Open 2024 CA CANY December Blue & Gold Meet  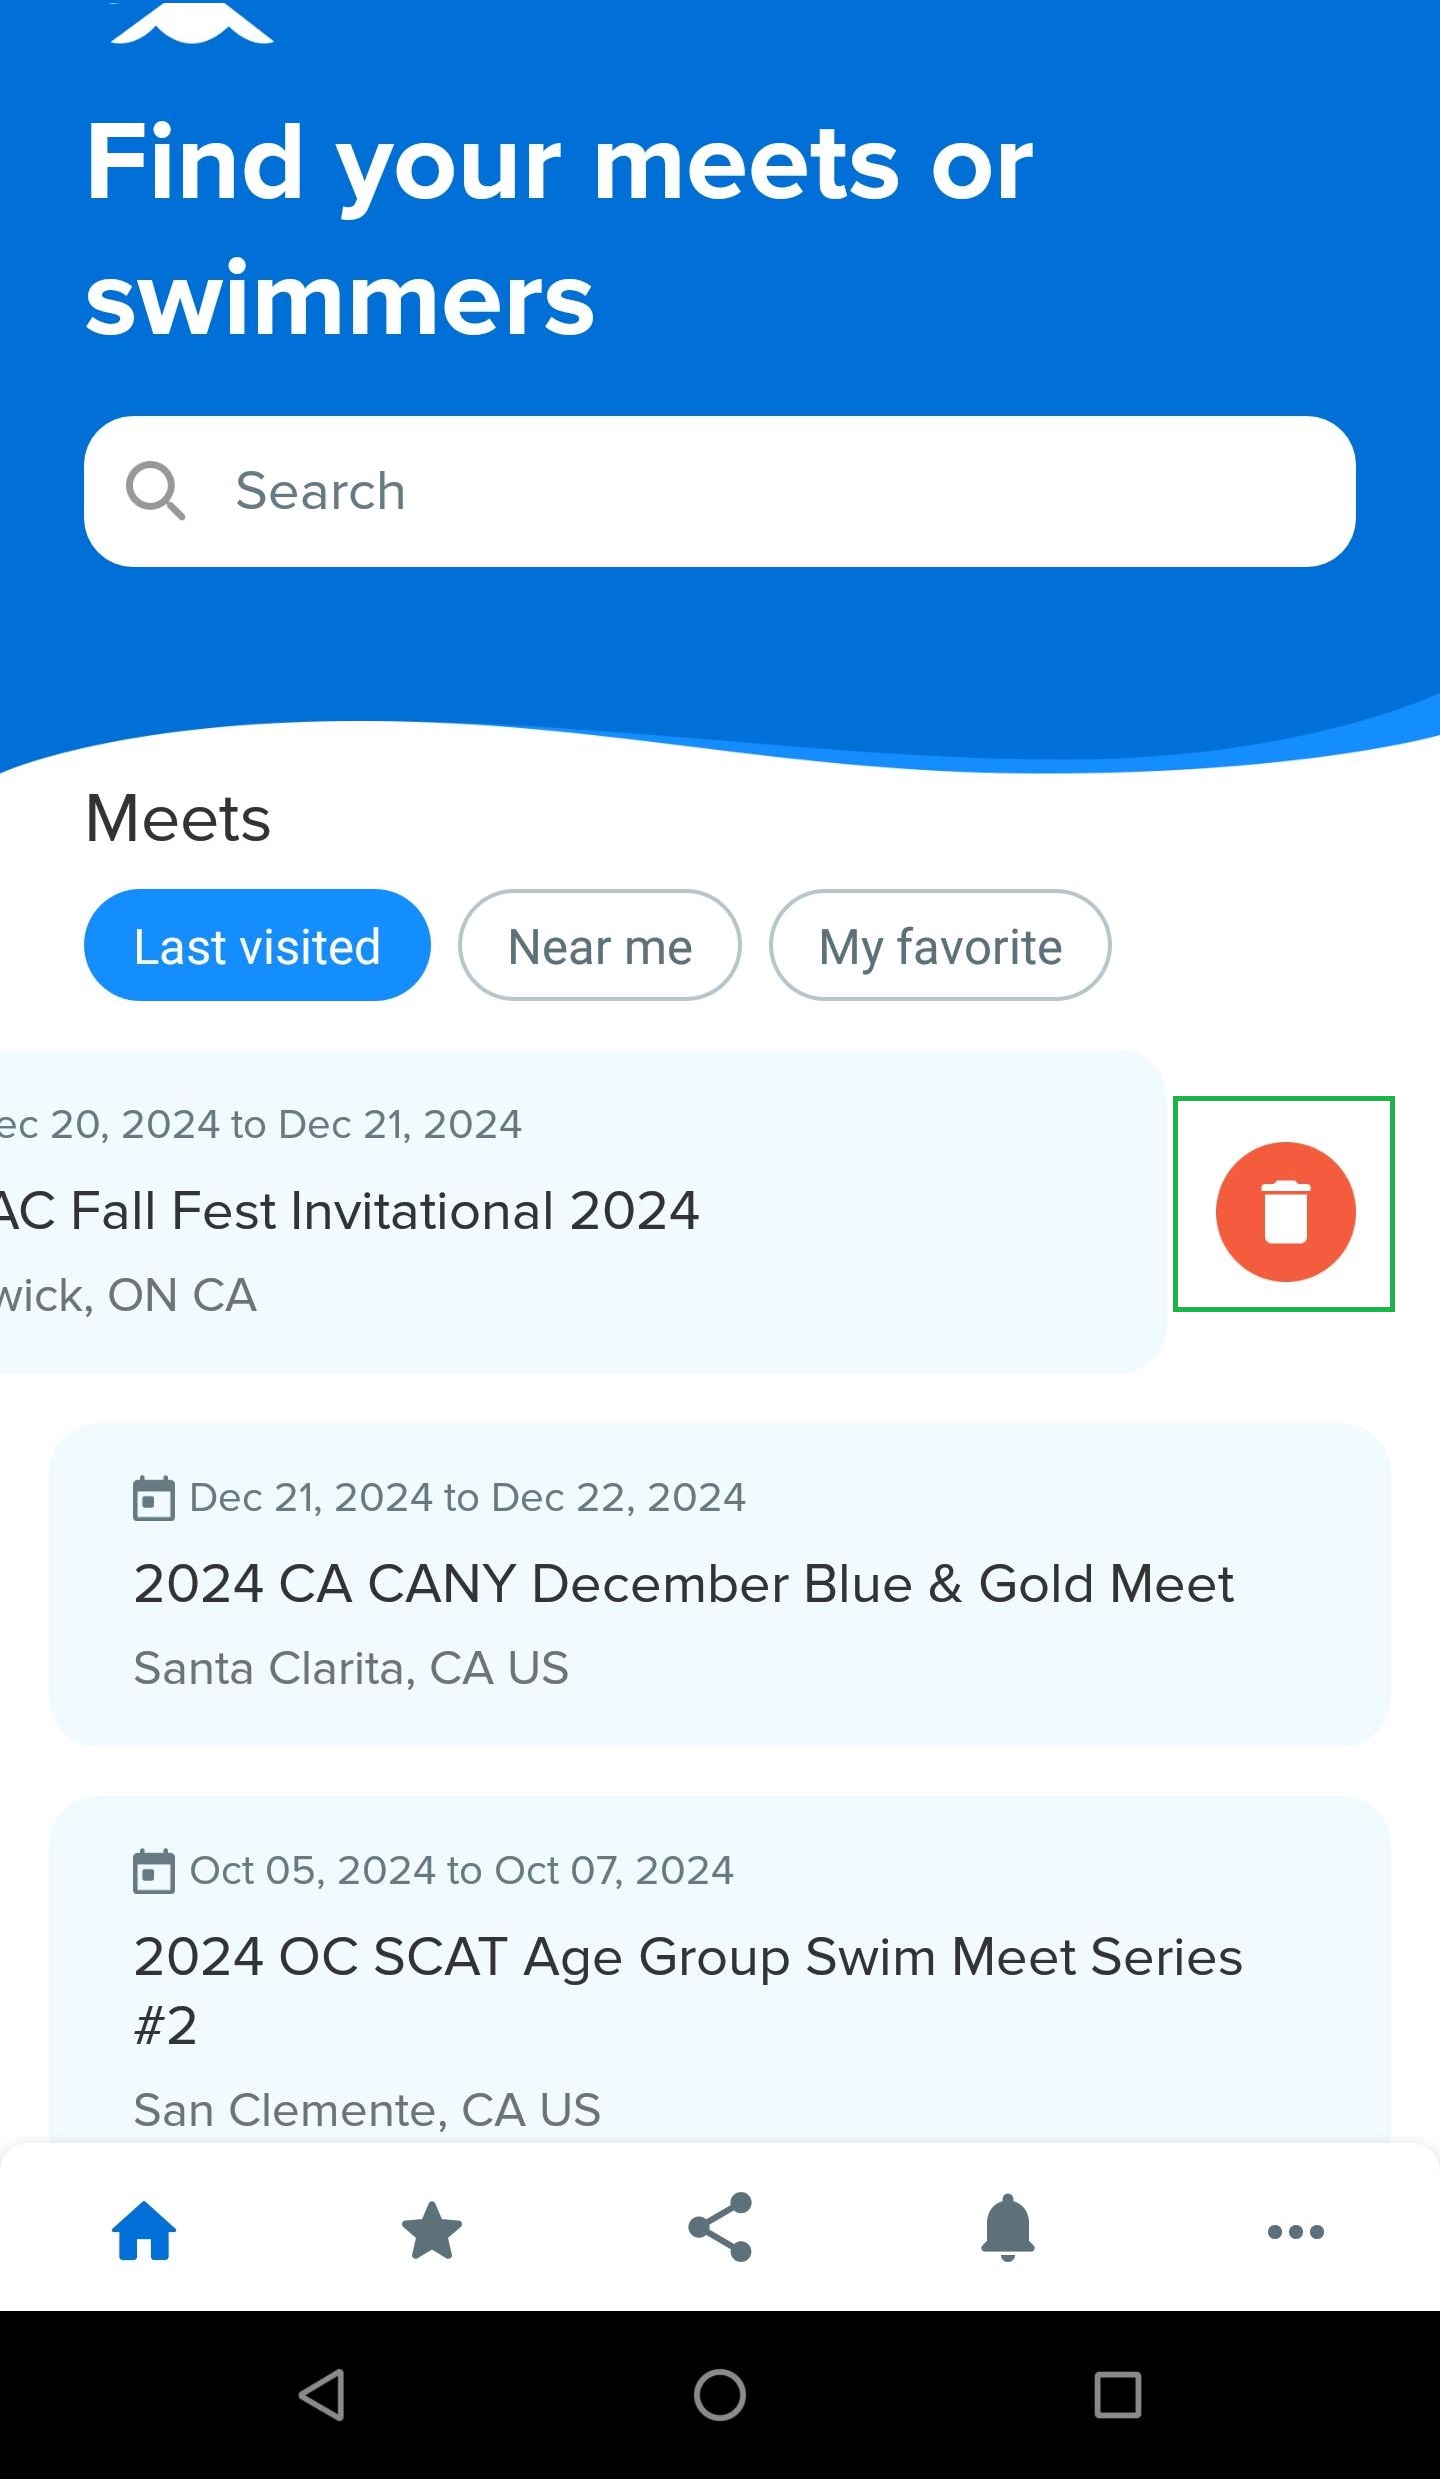pos(684,1584)
